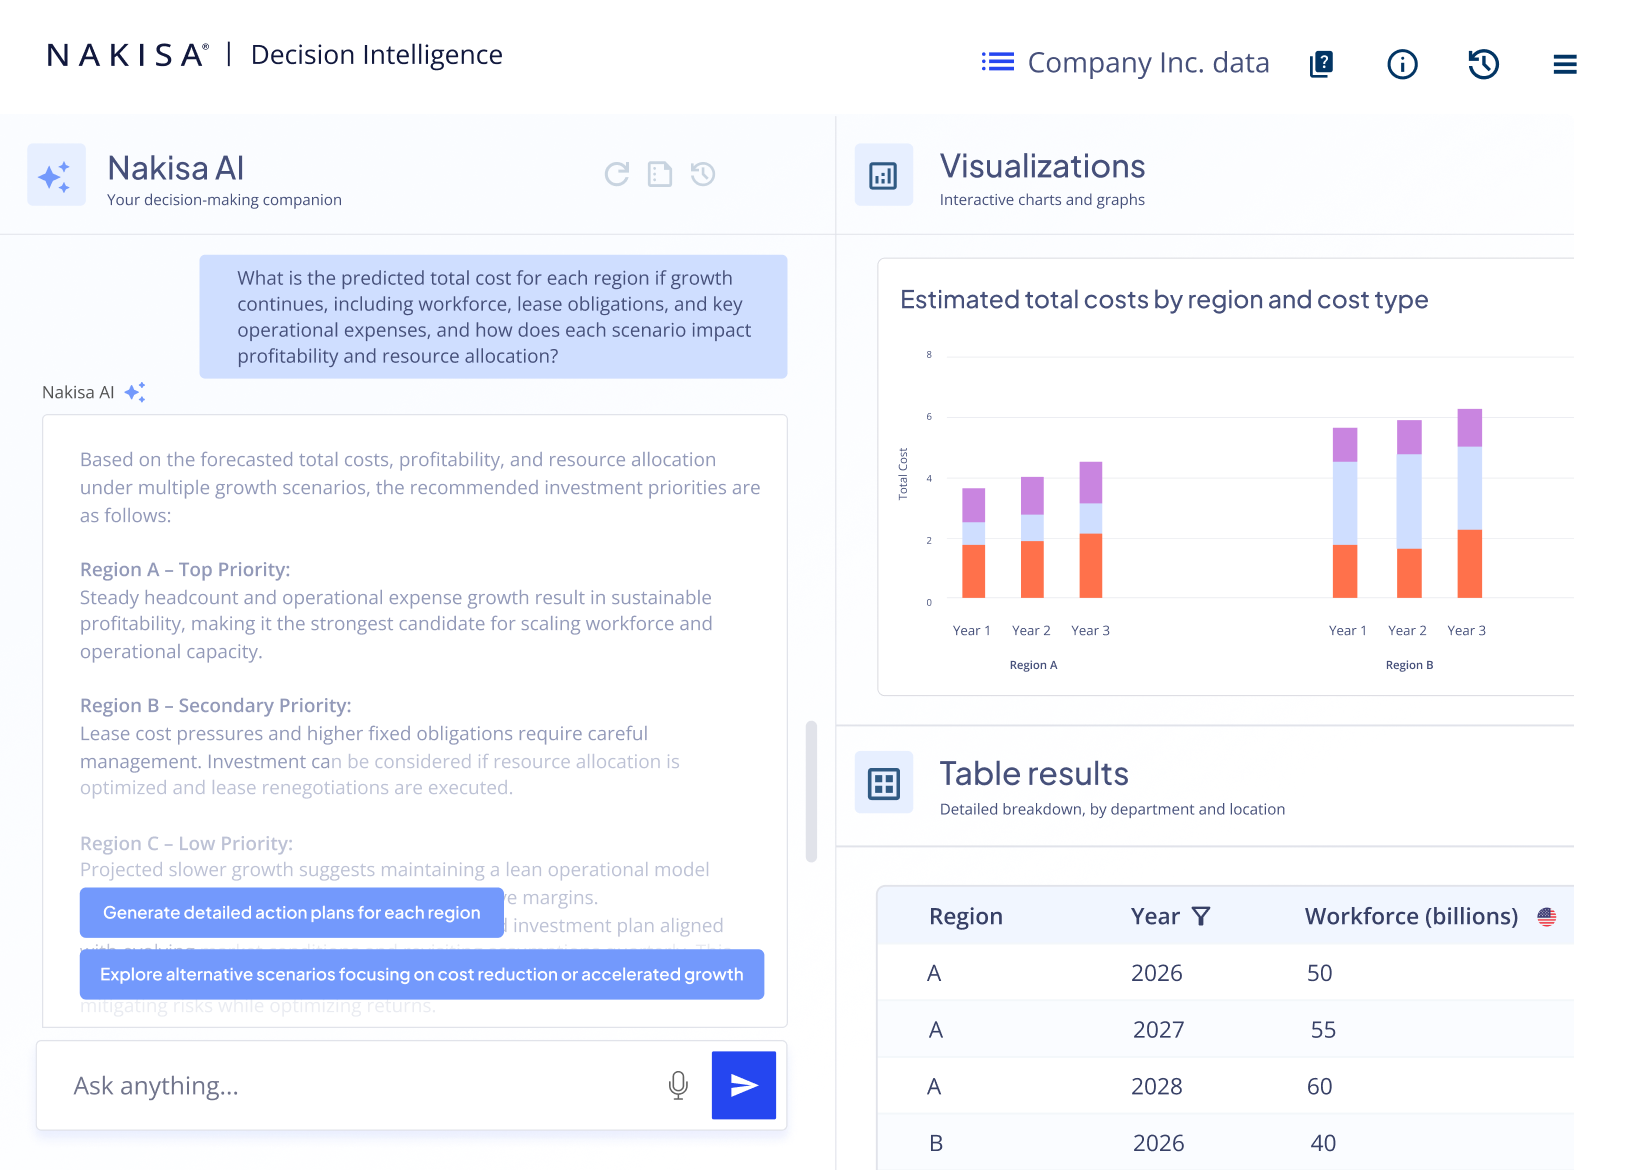Image resolution: width=1642 pixels, height=1170 pixels.
Task: Change currency via US flag icon
Action: (x=1546, y=916)
